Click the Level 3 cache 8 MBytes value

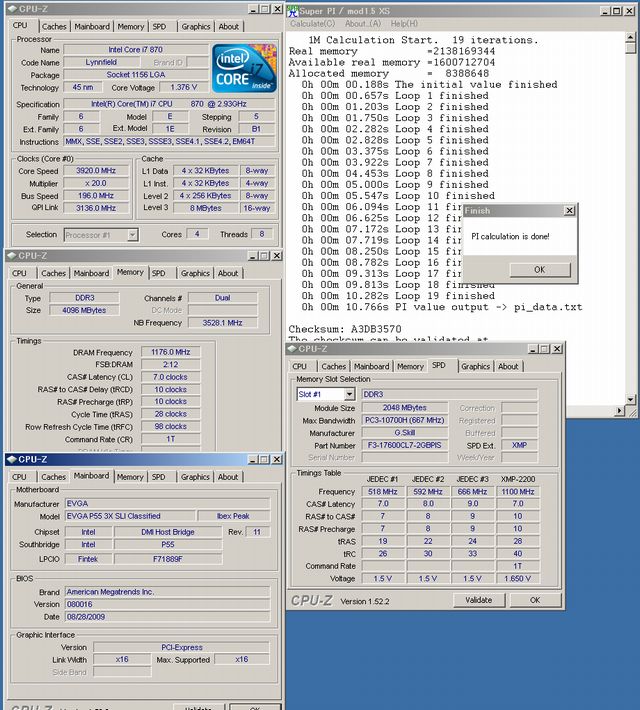click(205, 208)
